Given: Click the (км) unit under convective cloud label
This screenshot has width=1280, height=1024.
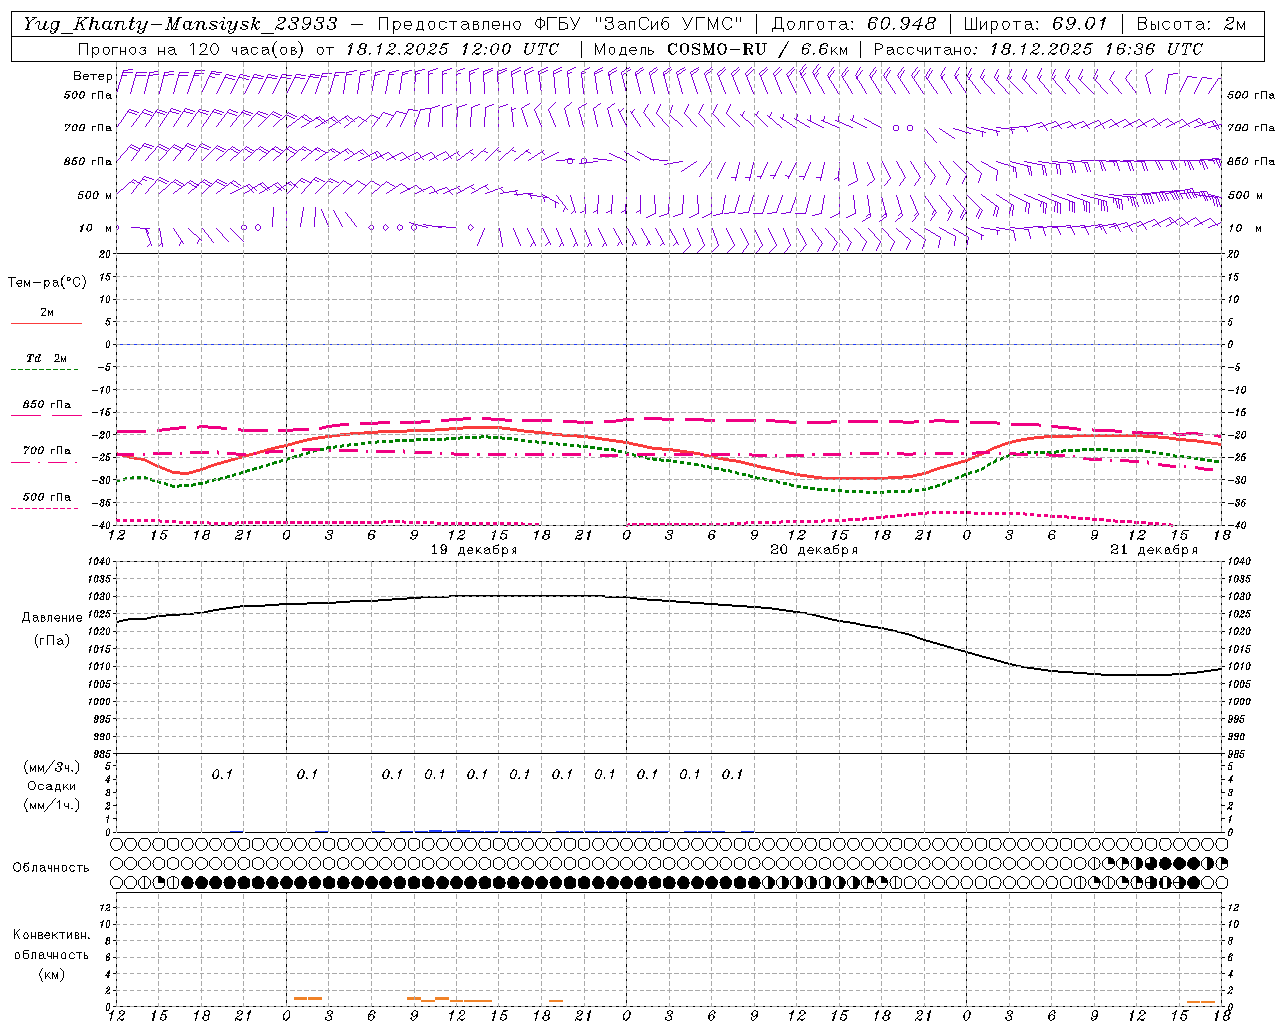Looking at the screenshot, I should (x=51, y=974).
